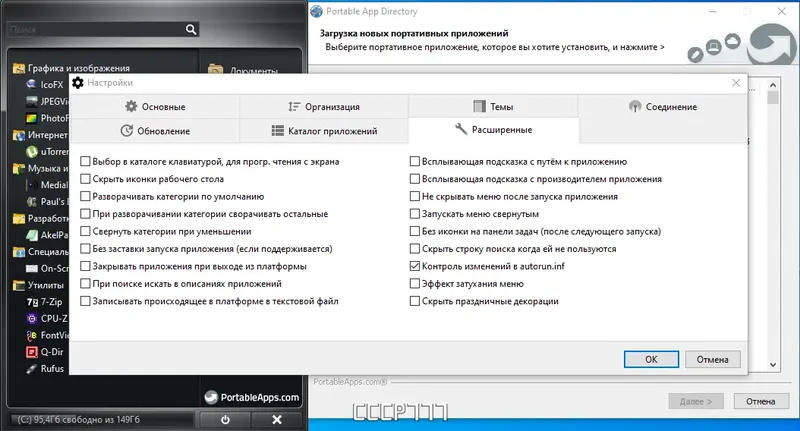Tick Скрыть иконки рабочего стола
800x431 pixels.
pyautogui.click(x=85, y=179)
